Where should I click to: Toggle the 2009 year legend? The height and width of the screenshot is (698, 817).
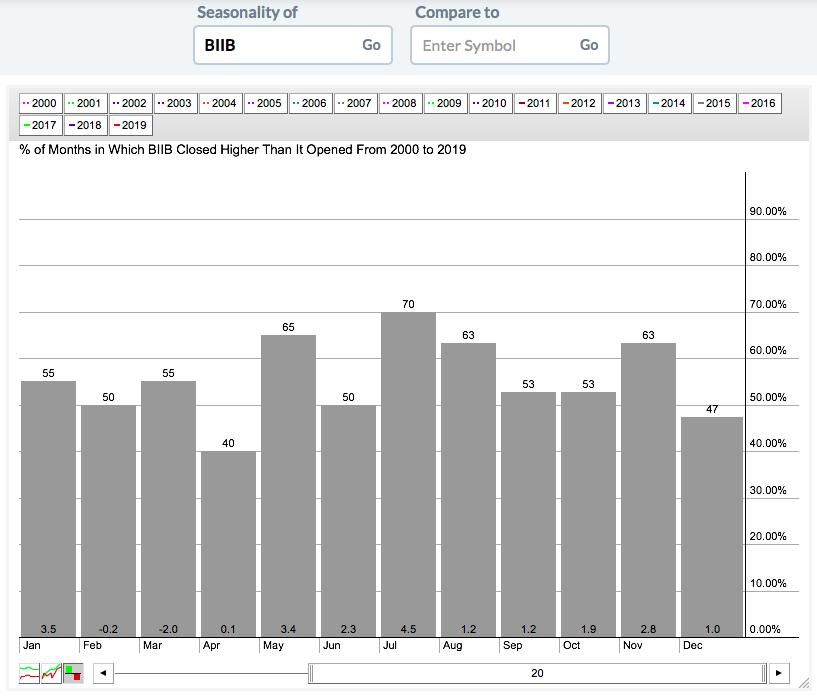pos(445,103)
